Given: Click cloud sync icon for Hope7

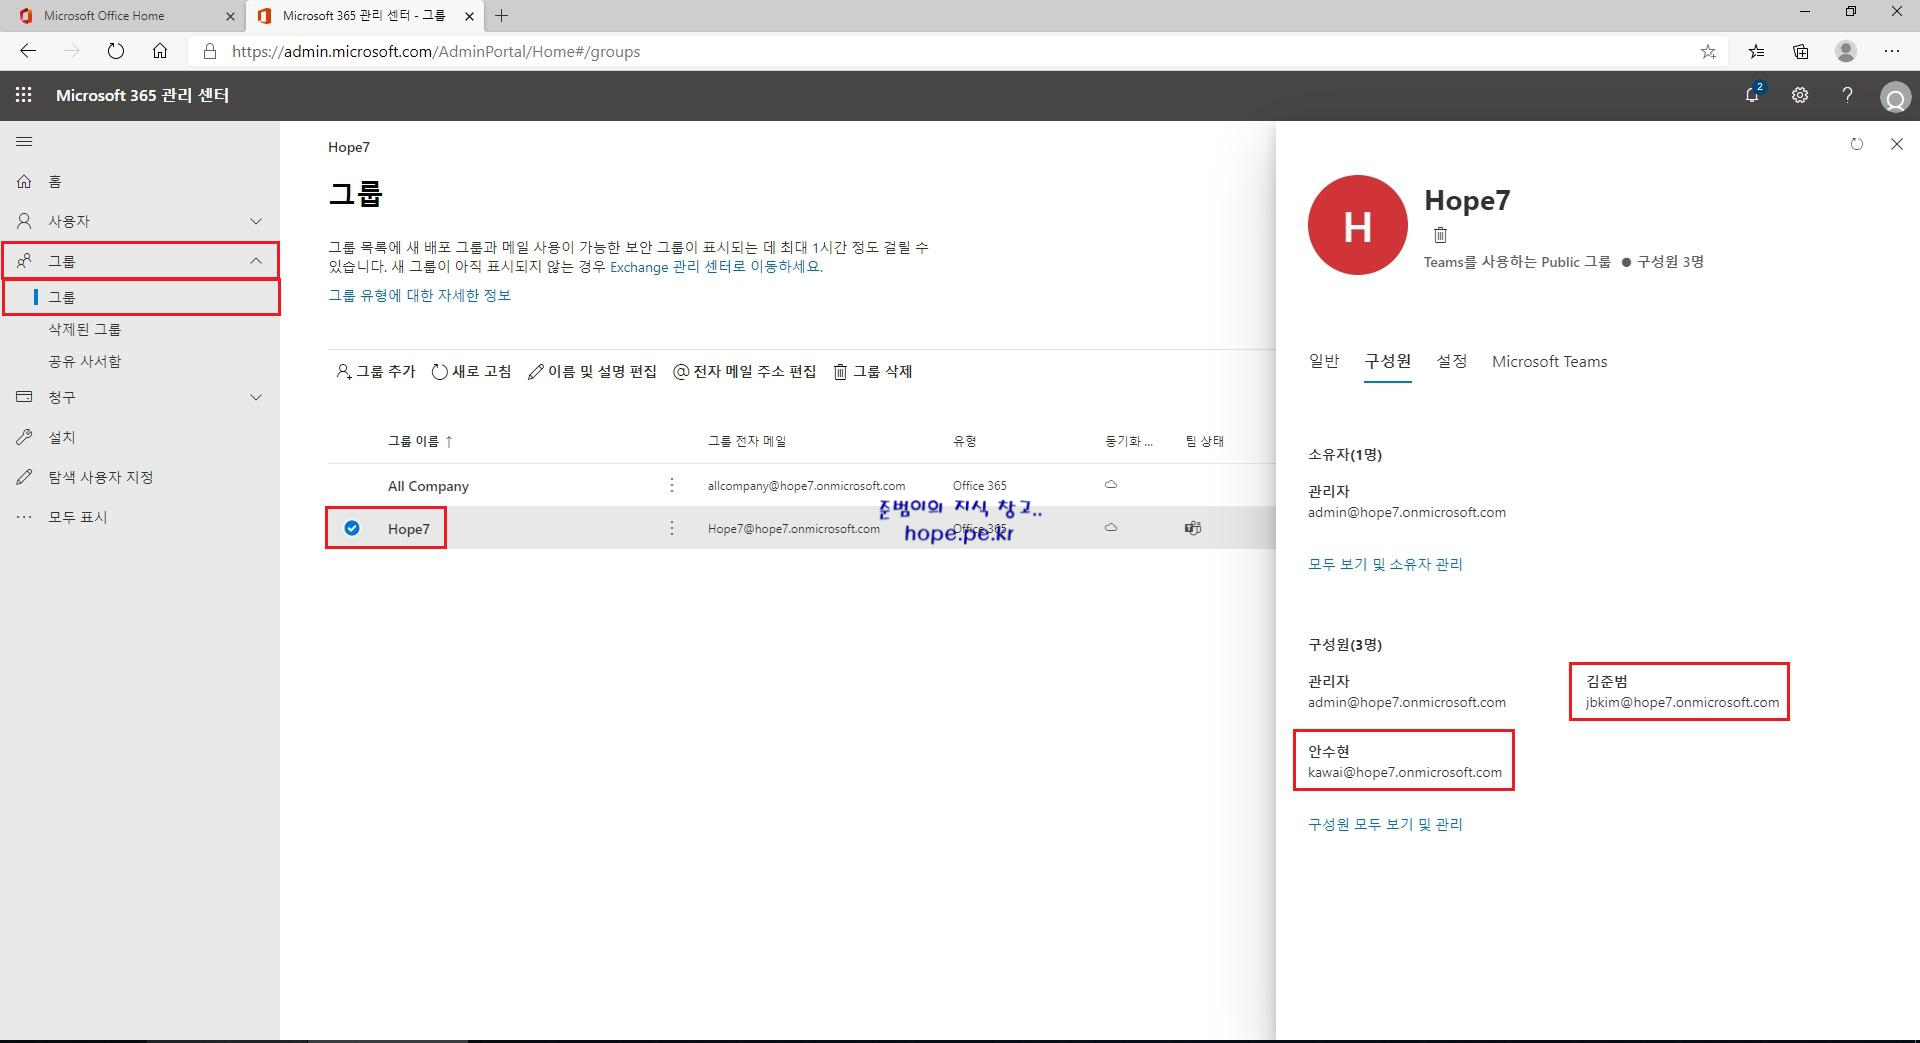Looking at the screenshot, I should tap(1111, 528).
